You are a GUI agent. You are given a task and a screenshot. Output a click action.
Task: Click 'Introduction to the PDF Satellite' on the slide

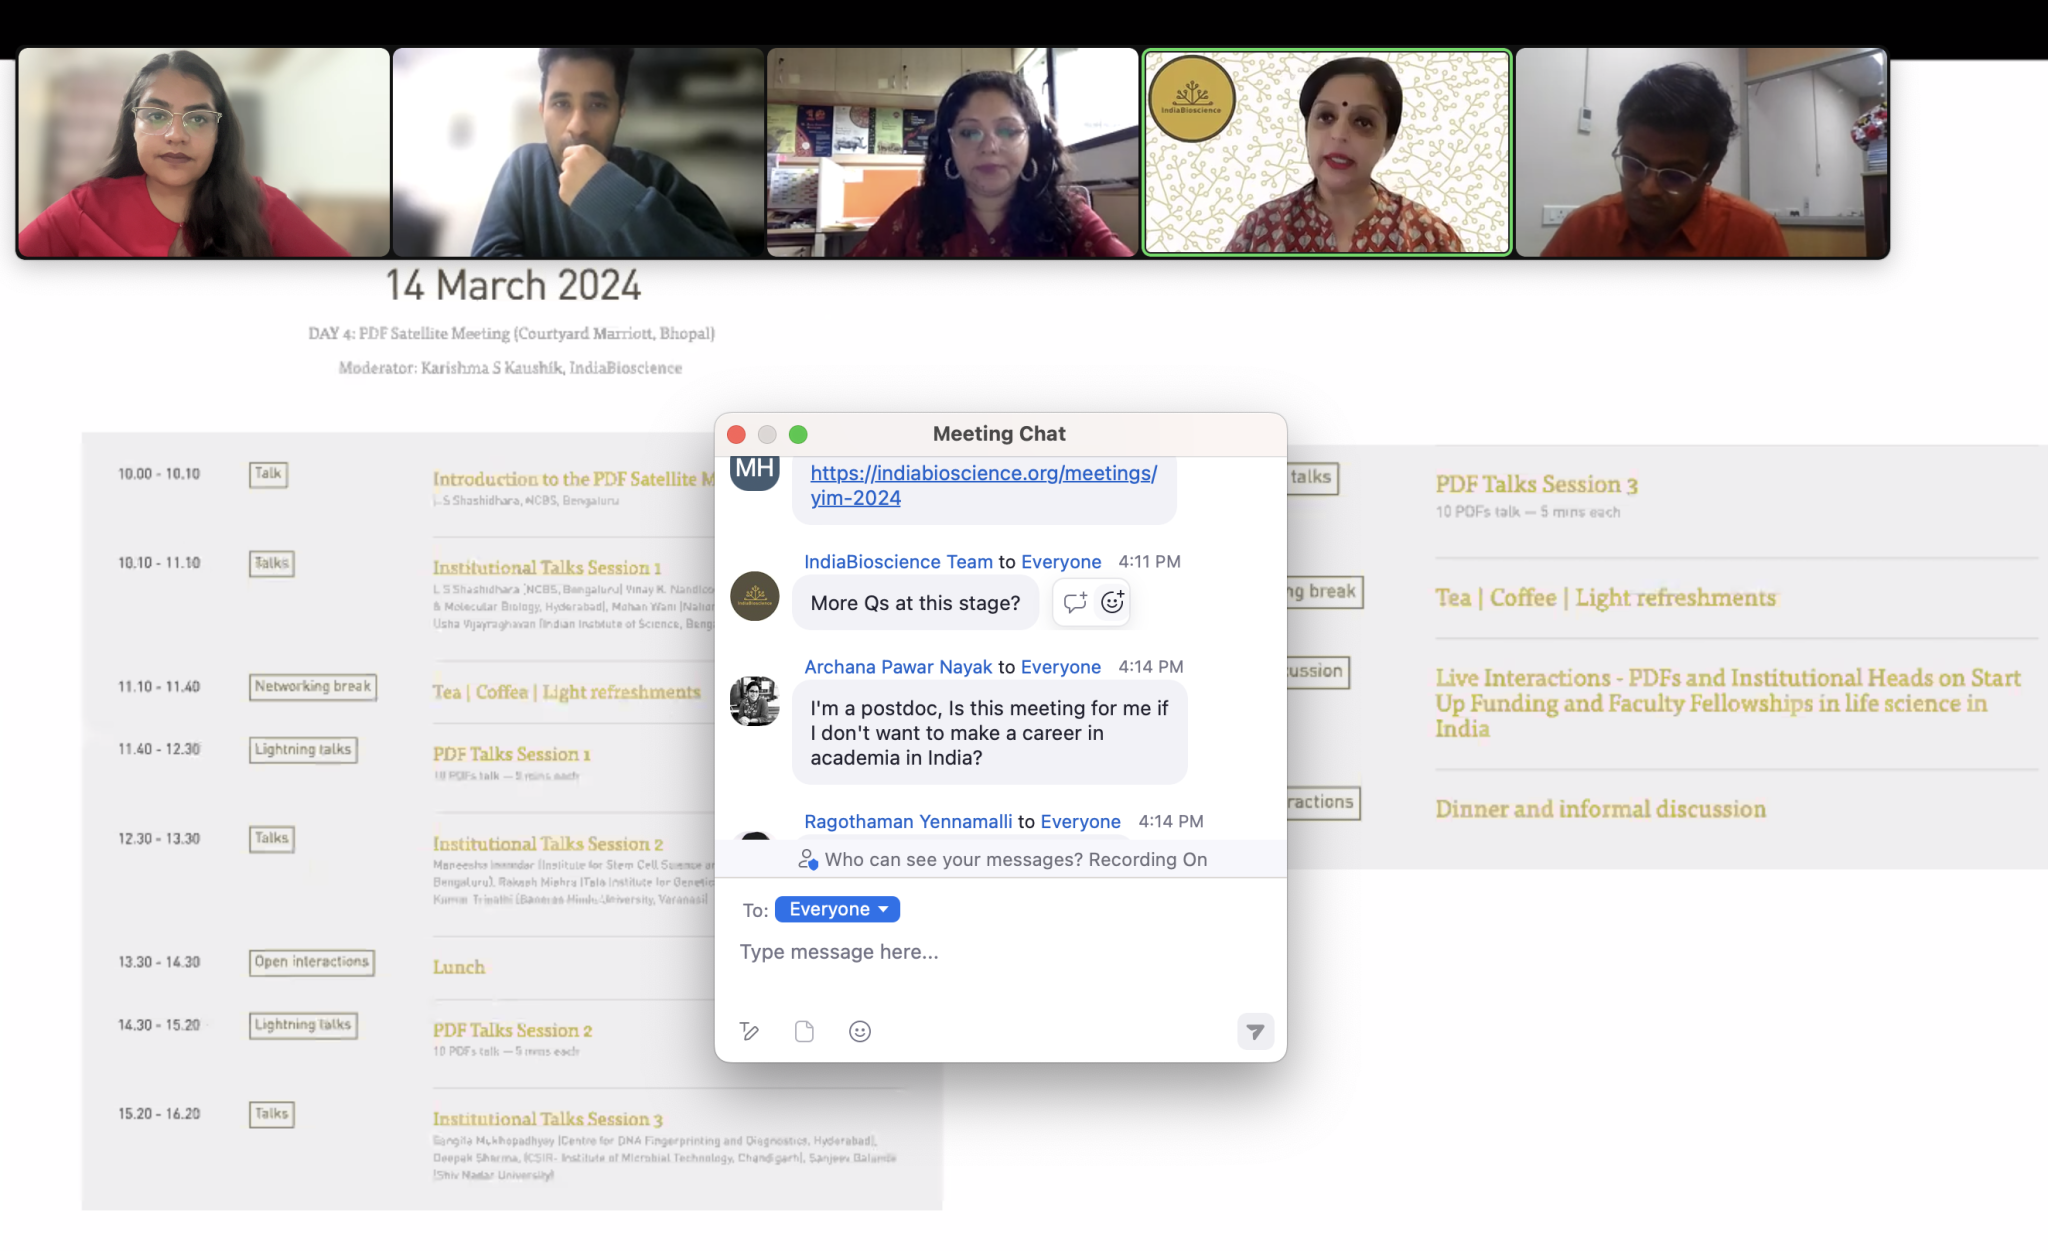coord(573,479)
